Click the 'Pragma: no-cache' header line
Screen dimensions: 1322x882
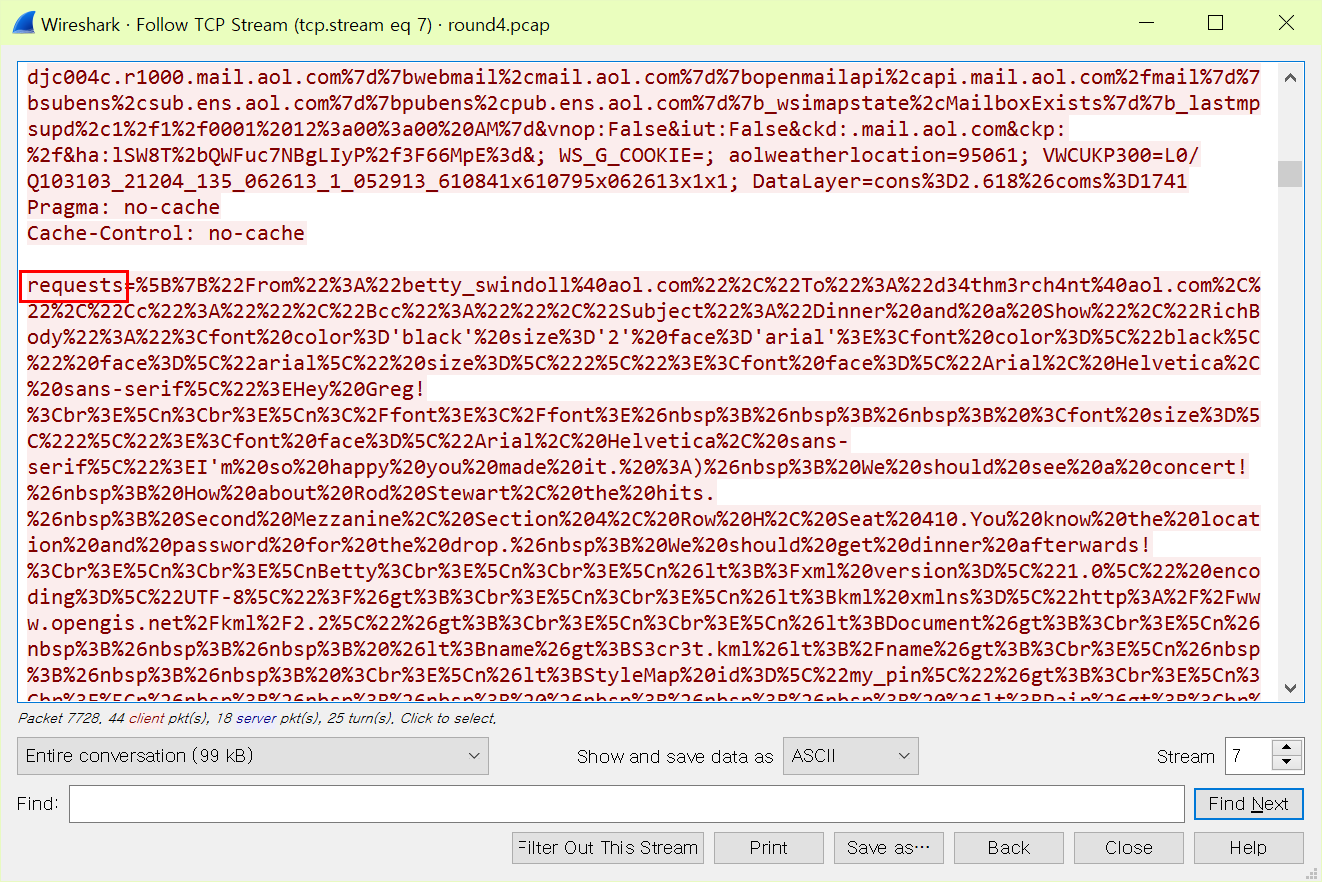click(x=124, y=208)
